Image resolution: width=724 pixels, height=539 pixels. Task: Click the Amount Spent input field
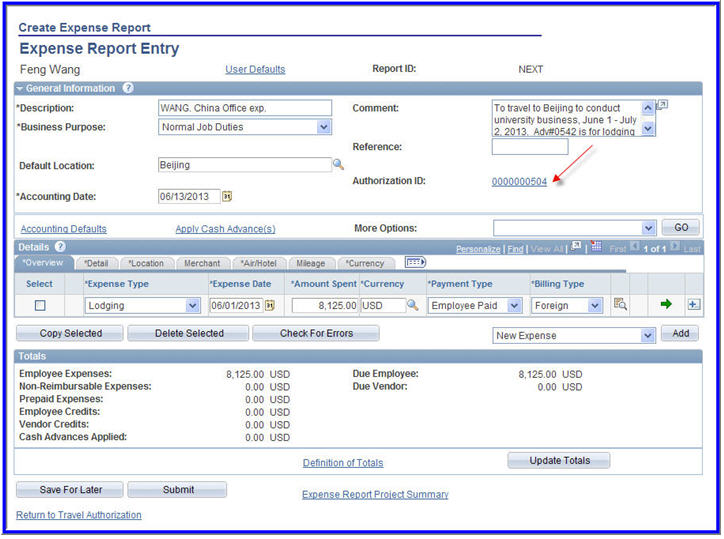pos(323,305)
